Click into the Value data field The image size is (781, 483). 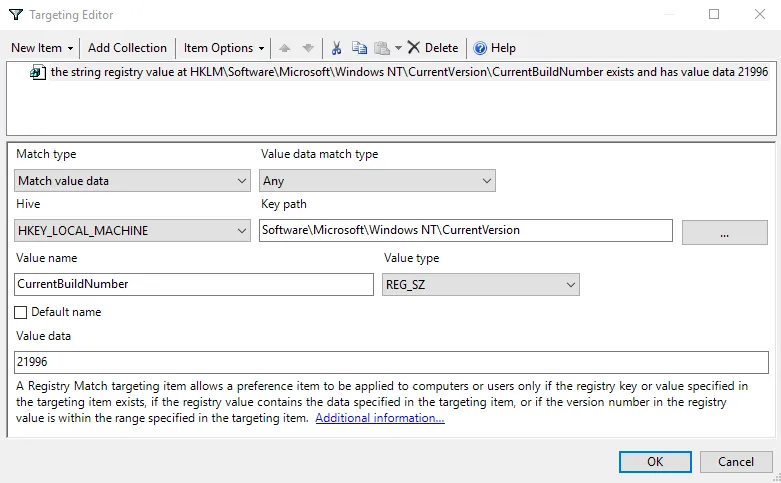(x=390, y=362)
